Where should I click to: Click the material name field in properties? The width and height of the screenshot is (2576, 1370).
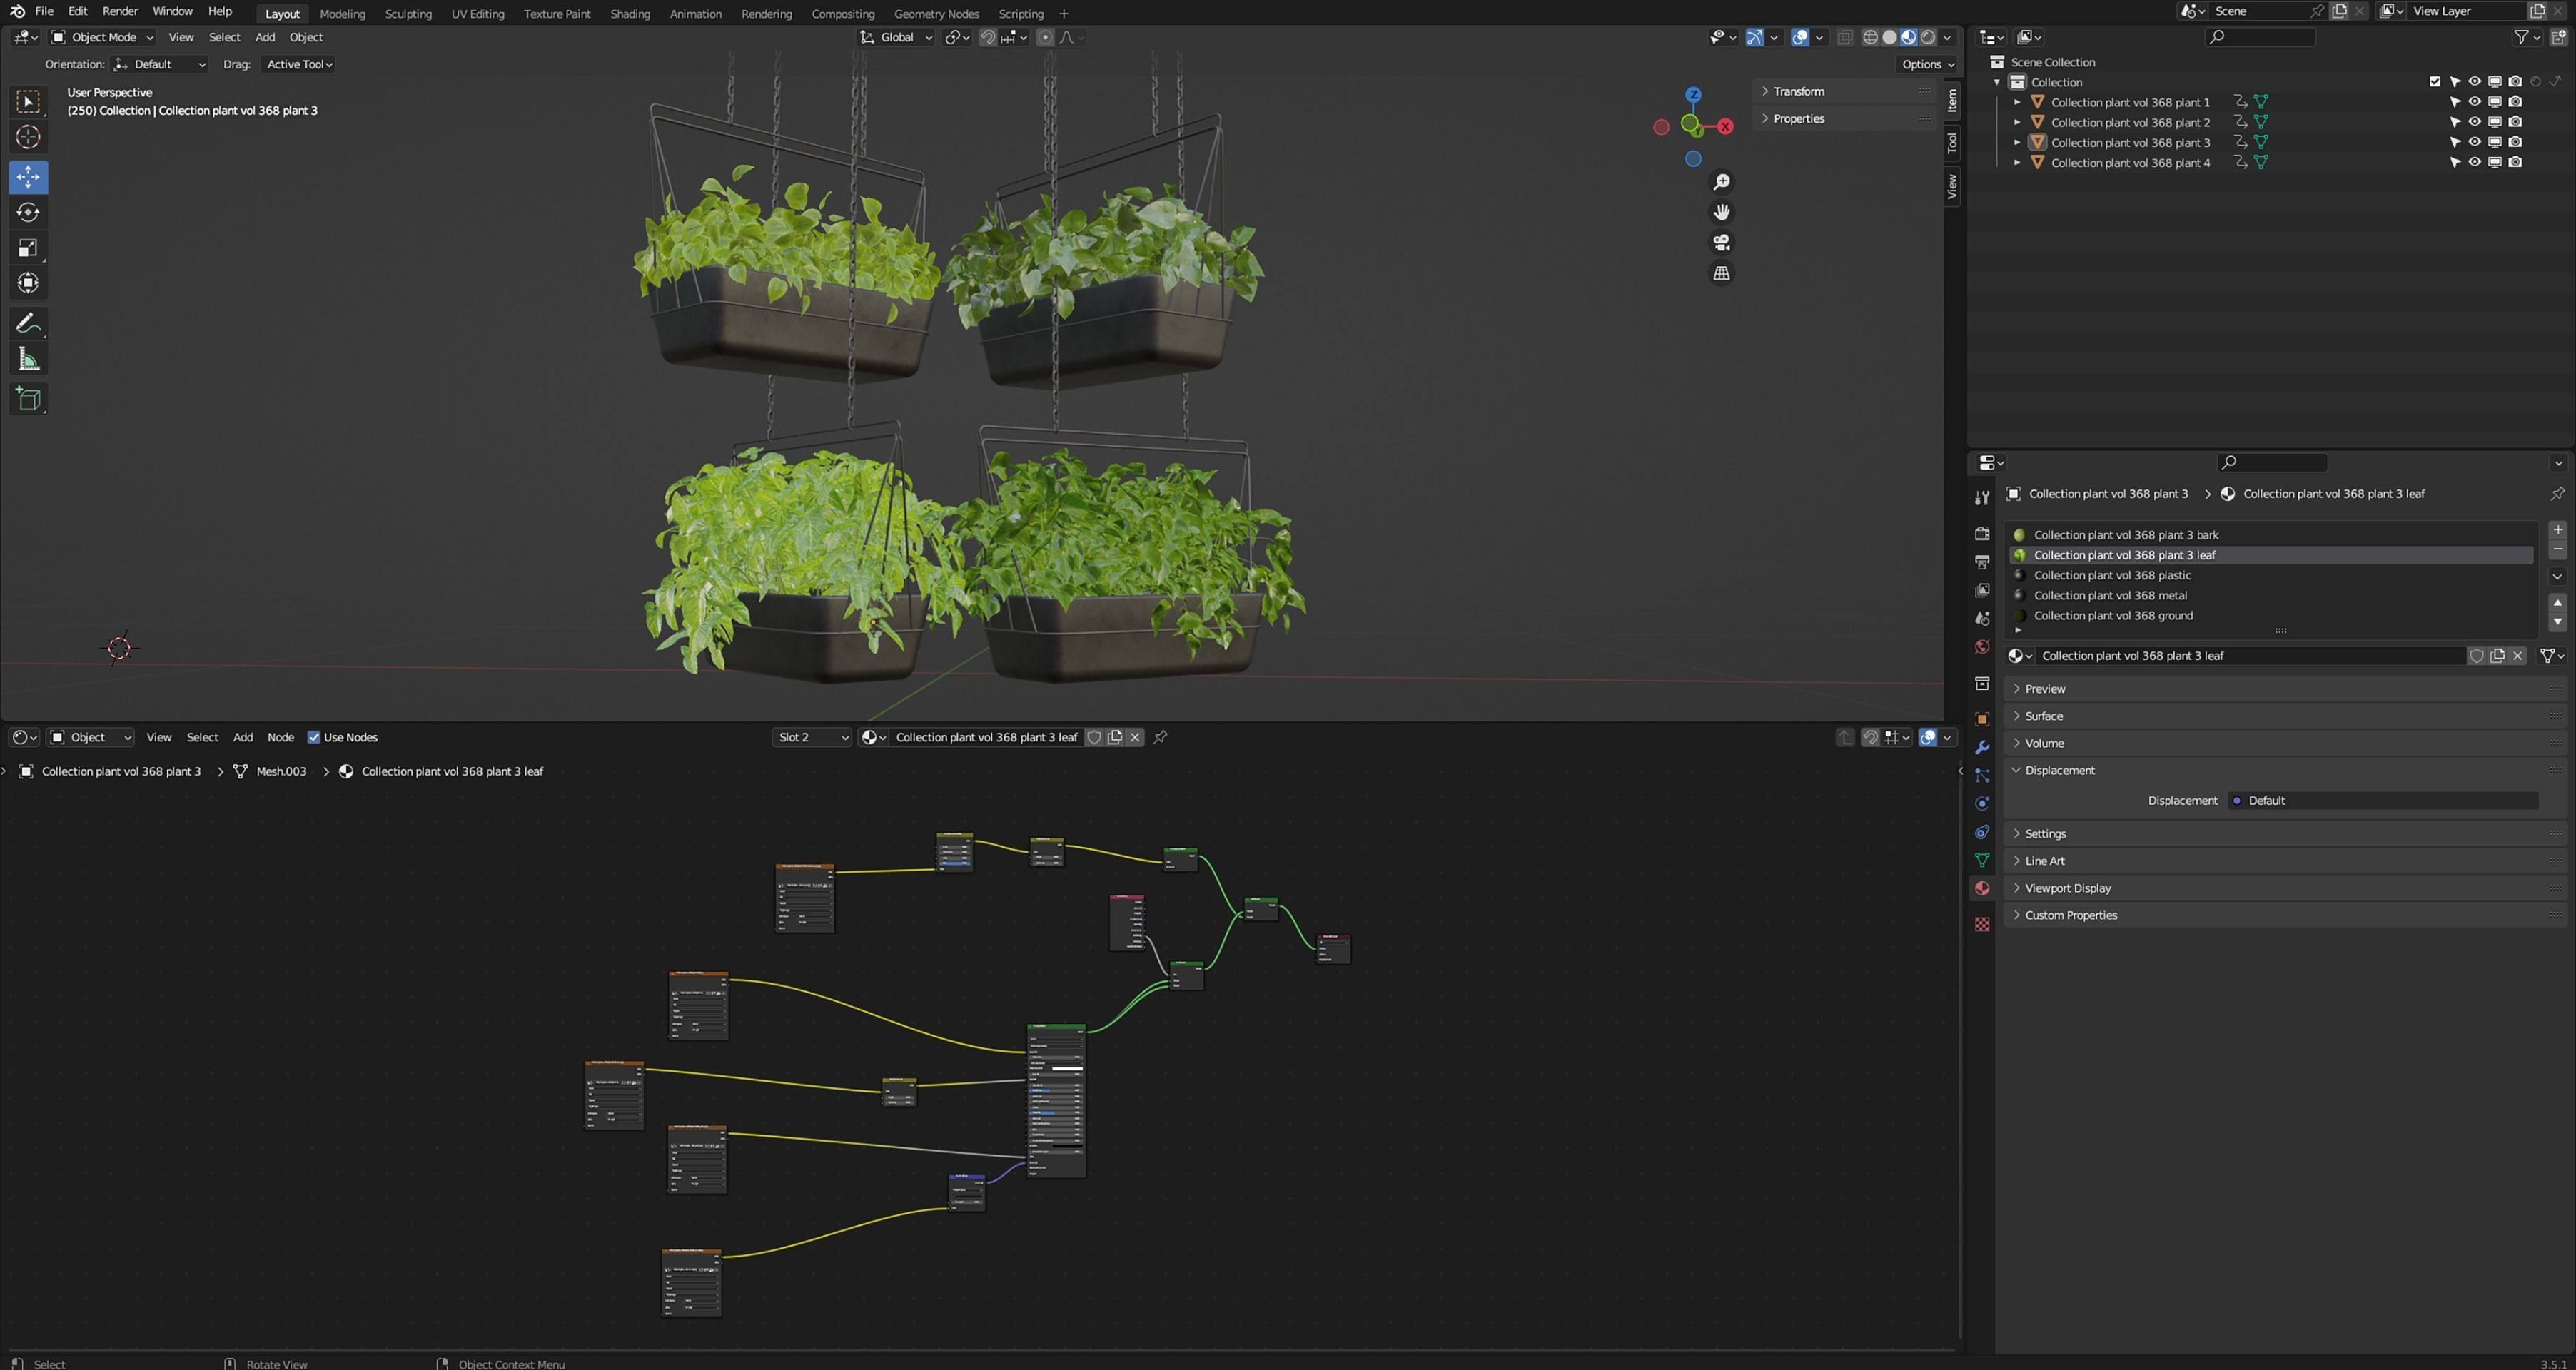(2251, 656)
